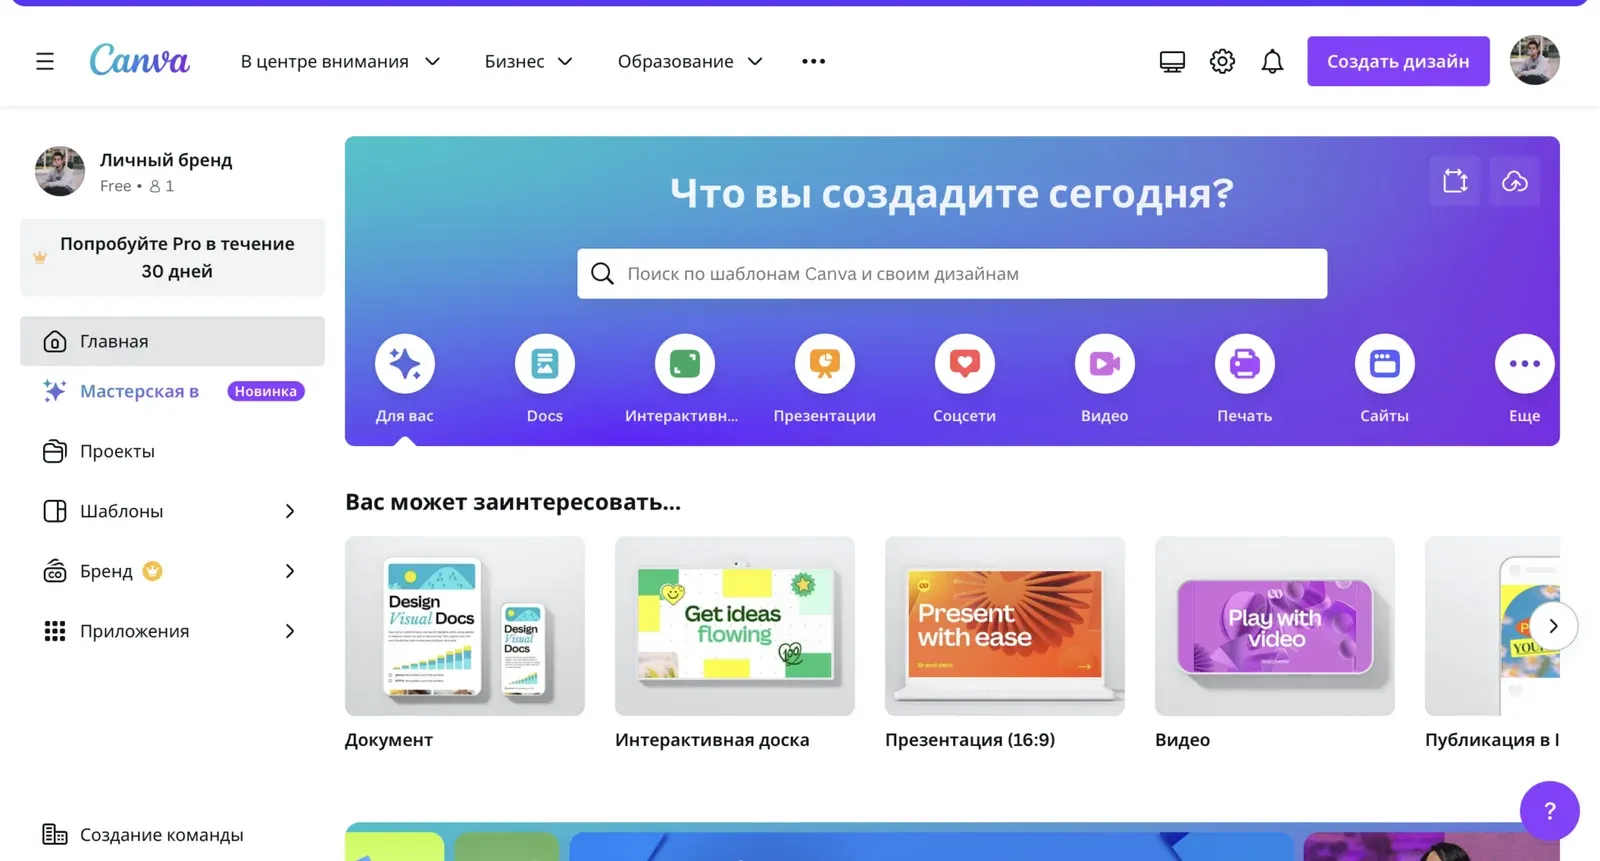Select the Соцсети heart icon
Viewport: 1600px width, 861px height.
pyautogui.click(x=965, y=363)
